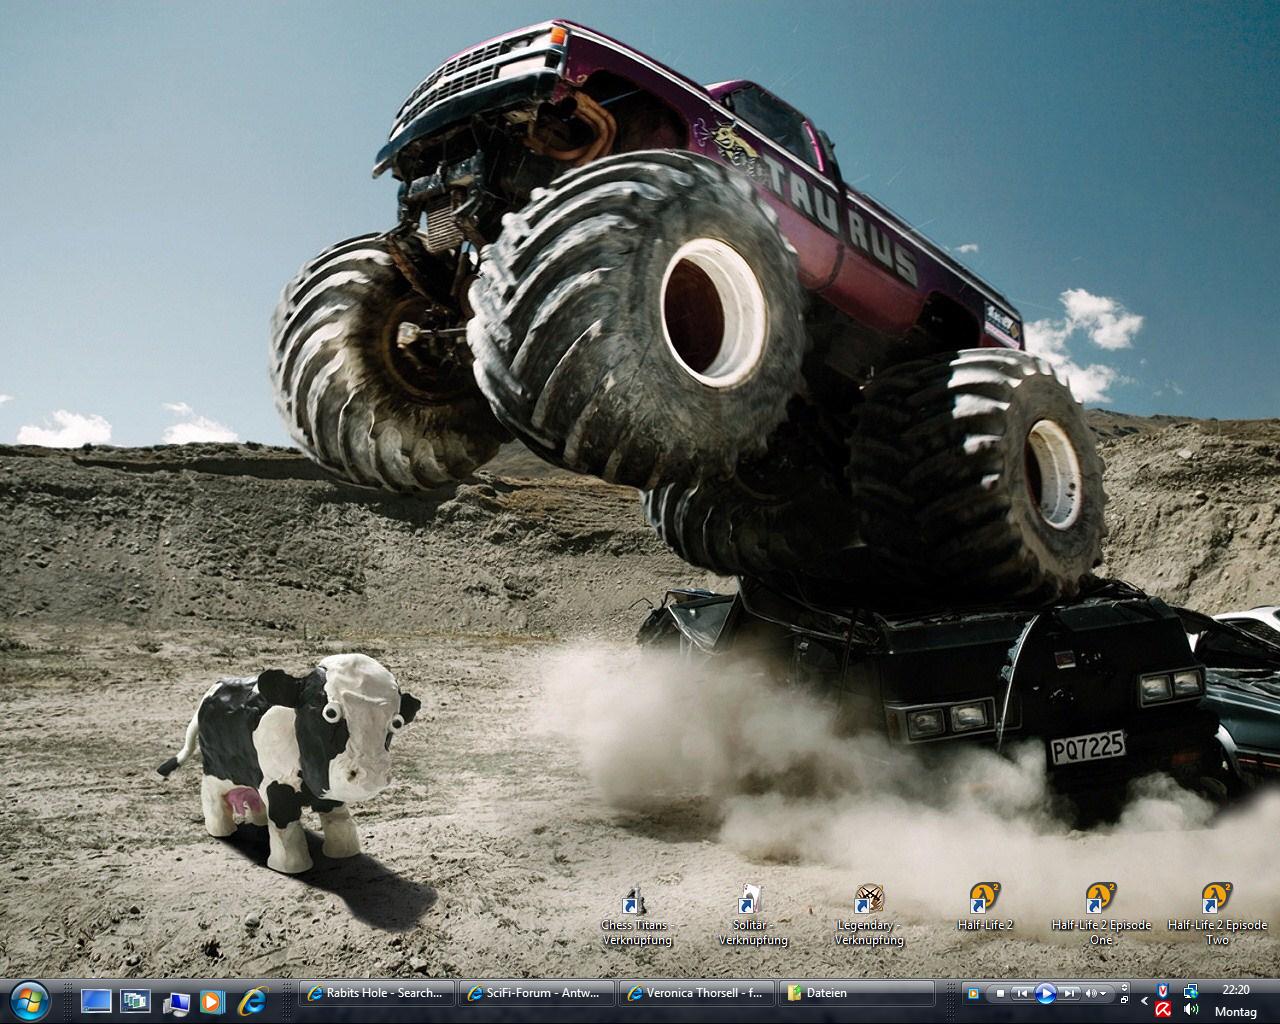Switch to Veronica Thorsell taskbar window
This screenshot has height=1024, width=1280.
(x=695, y=993)
